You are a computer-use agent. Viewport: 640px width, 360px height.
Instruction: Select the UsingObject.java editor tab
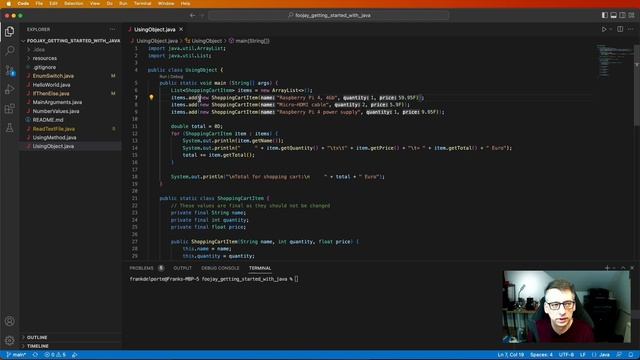click(x=155, y=29)
